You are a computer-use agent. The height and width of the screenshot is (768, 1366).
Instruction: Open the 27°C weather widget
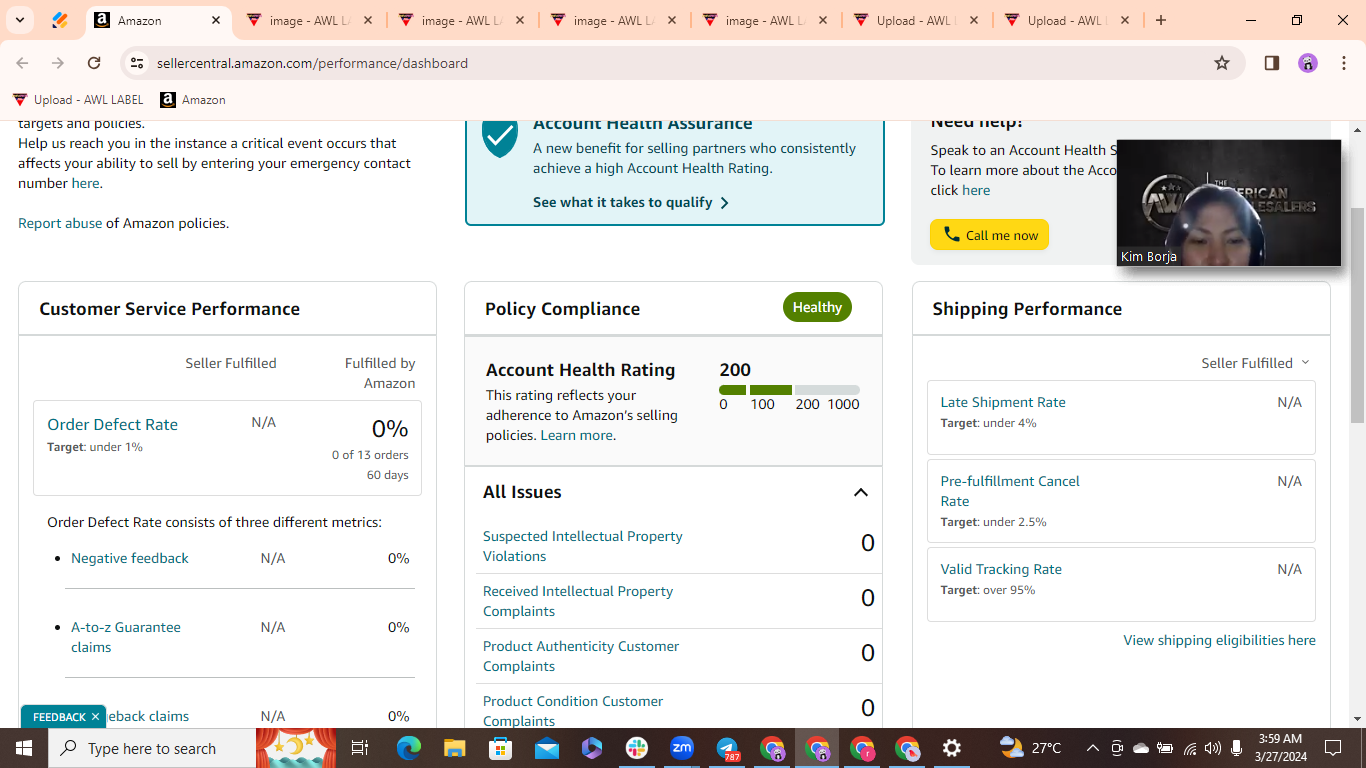[1031, 748]
